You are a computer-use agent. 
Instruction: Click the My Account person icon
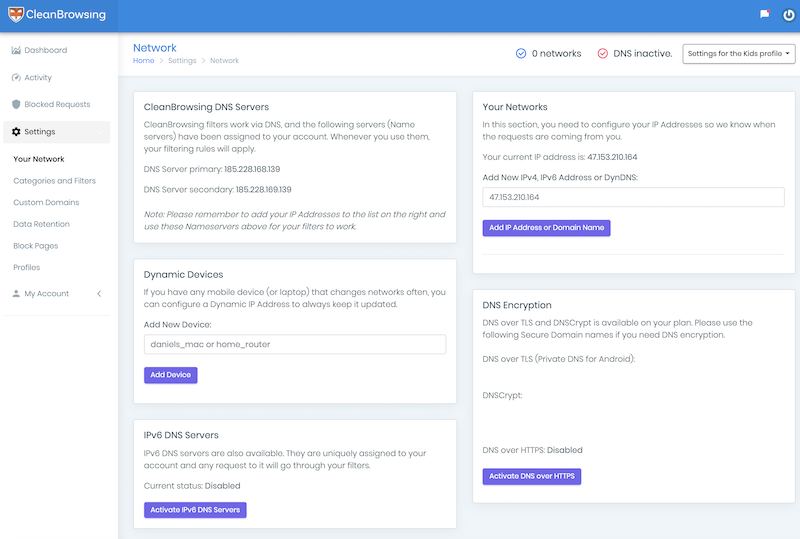tap(16, 293)
